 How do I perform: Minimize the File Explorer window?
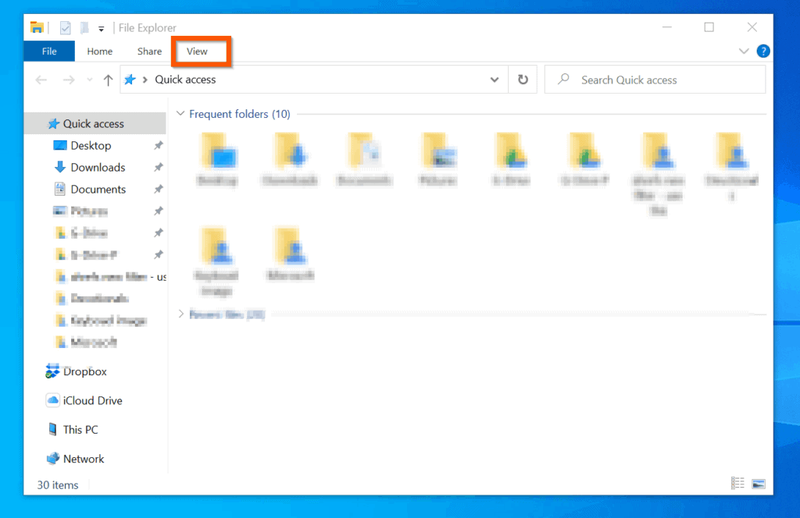tap(667, 27)
